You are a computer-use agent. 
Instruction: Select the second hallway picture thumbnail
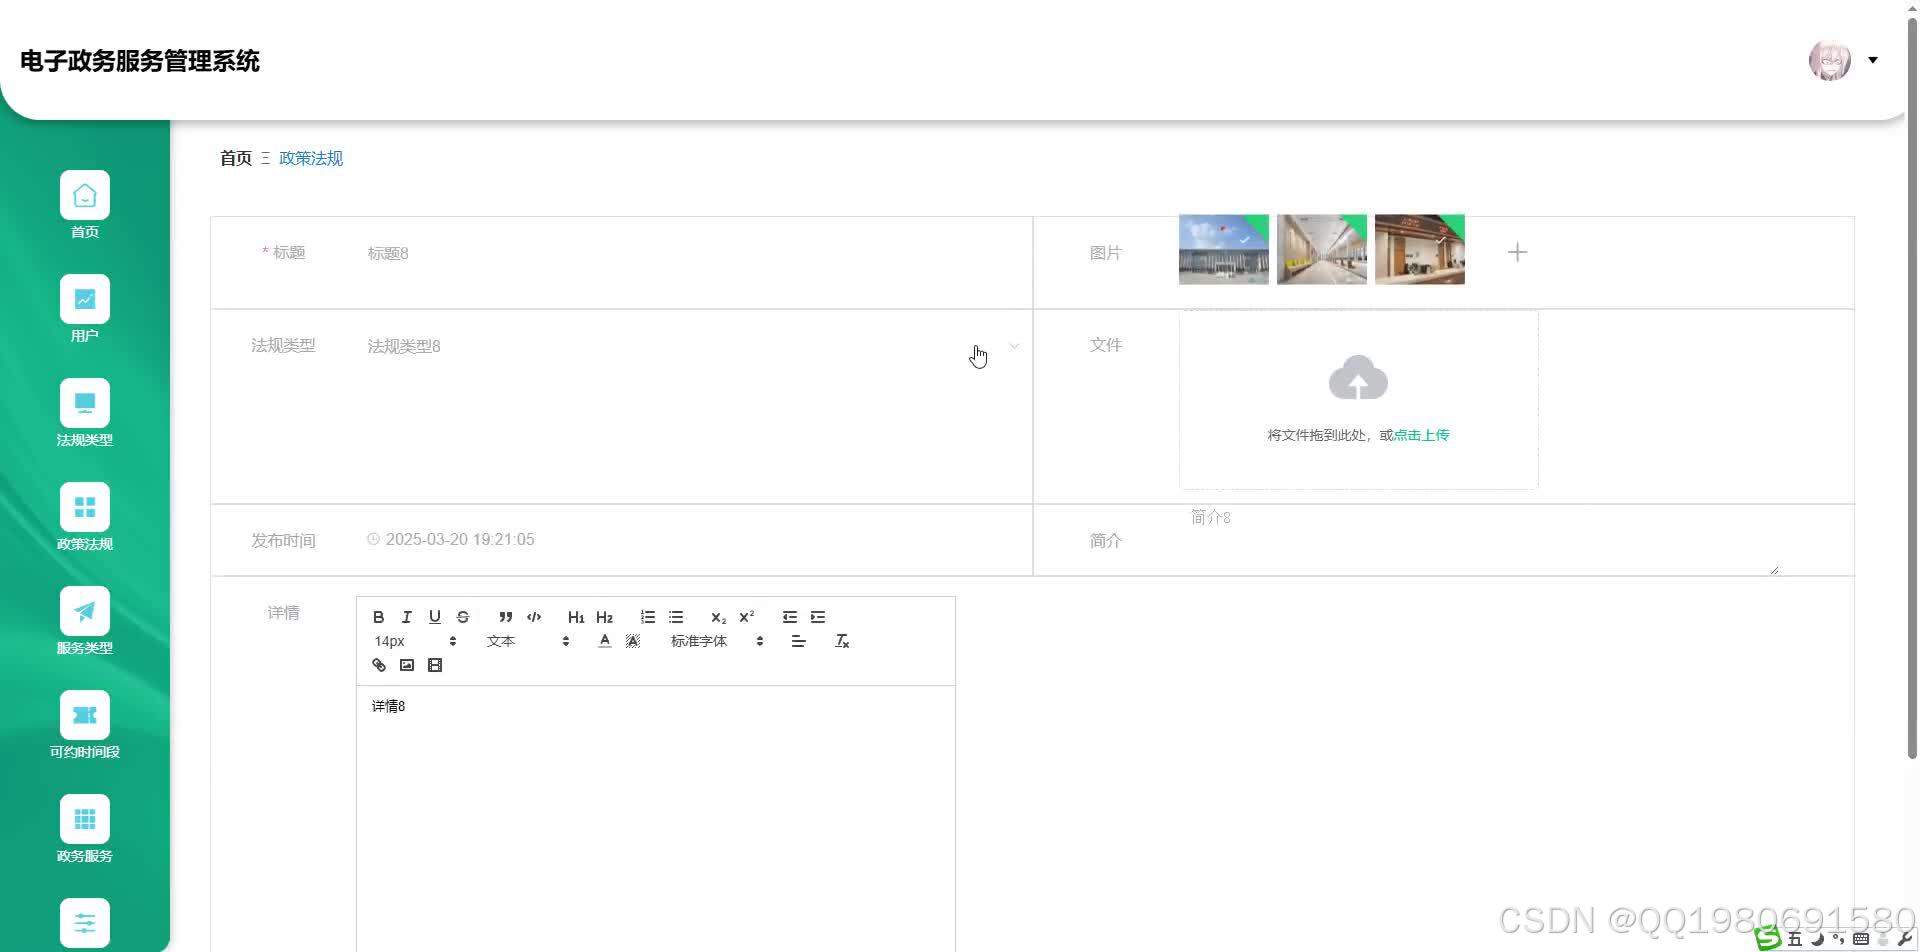[1322, 250]
